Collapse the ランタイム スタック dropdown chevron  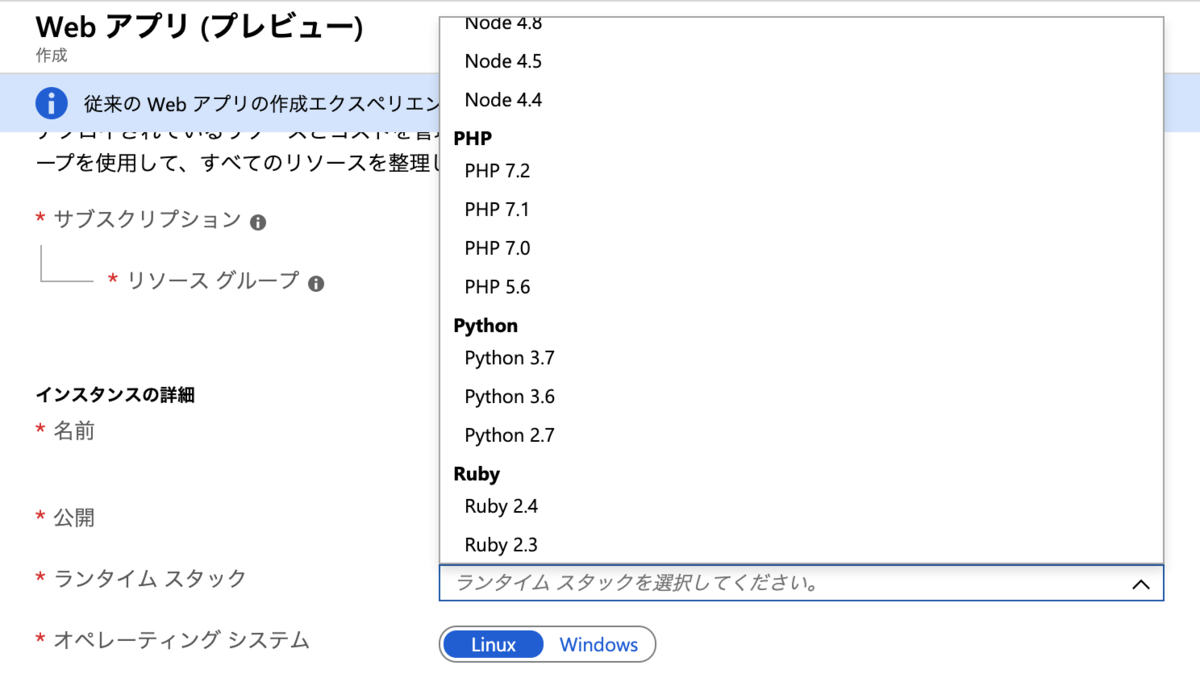(1140, 584)
